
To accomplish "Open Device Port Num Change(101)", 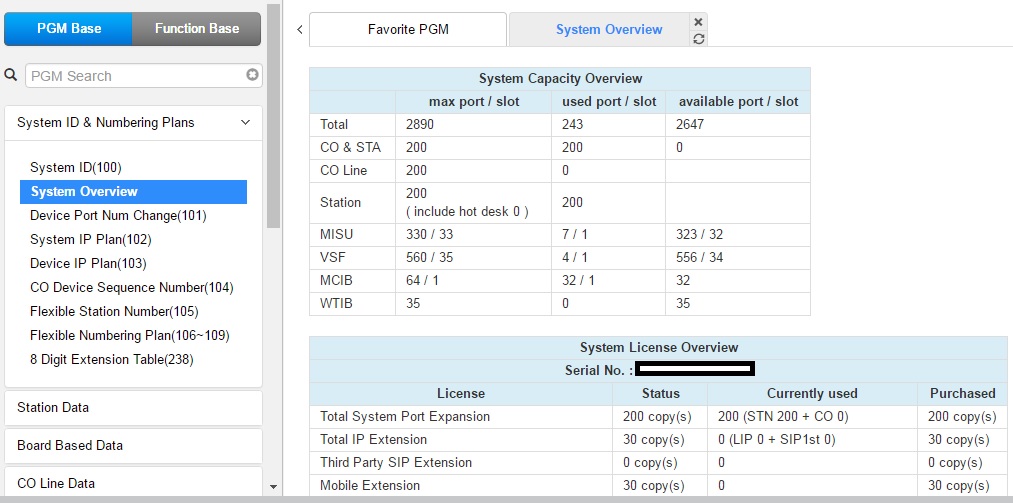I will click(118, 216).
